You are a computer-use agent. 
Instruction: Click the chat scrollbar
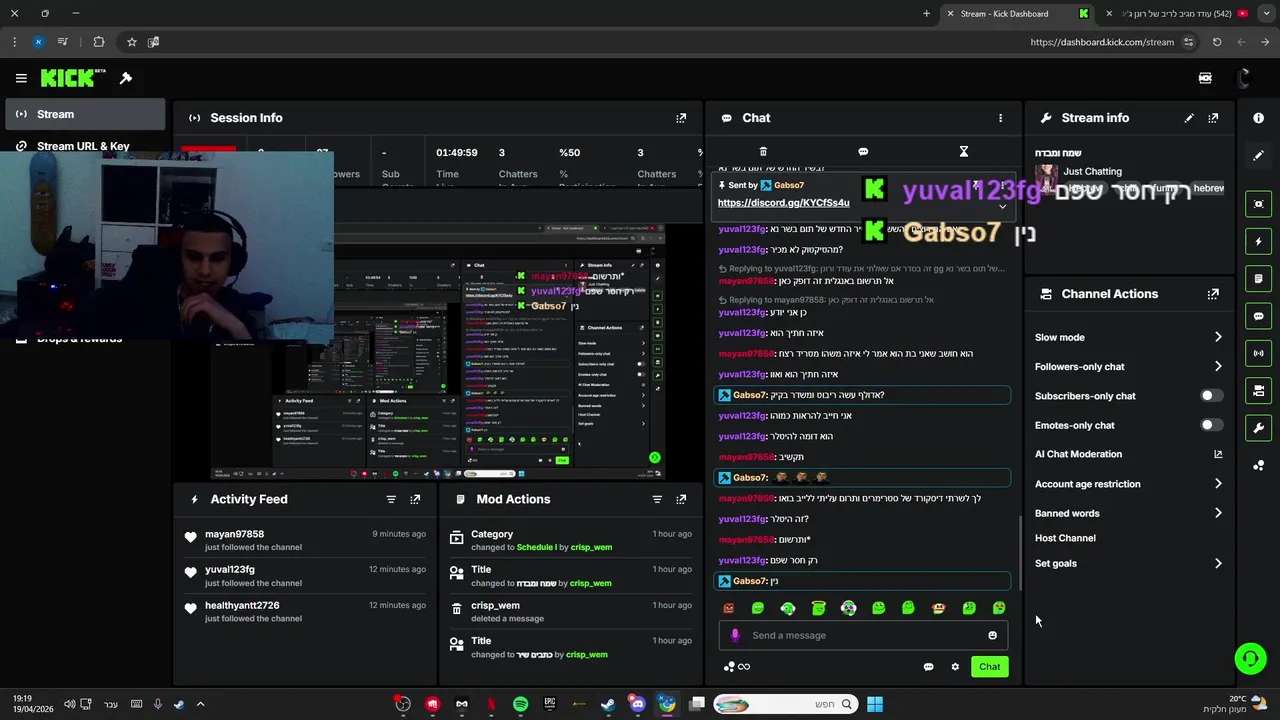pos(1020,553)
